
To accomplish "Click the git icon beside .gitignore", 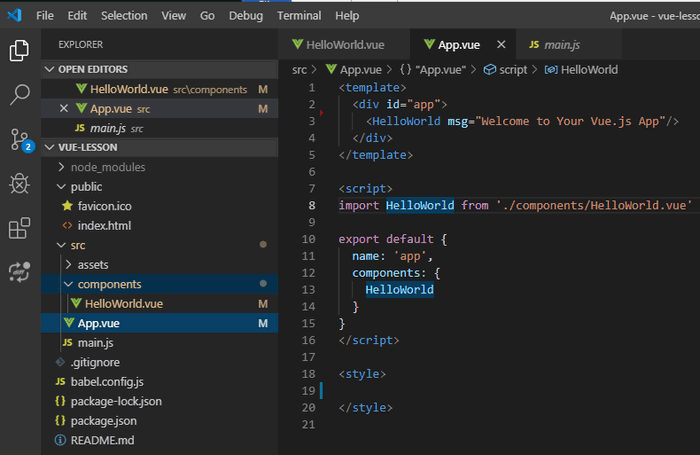I will coord(60,362).
